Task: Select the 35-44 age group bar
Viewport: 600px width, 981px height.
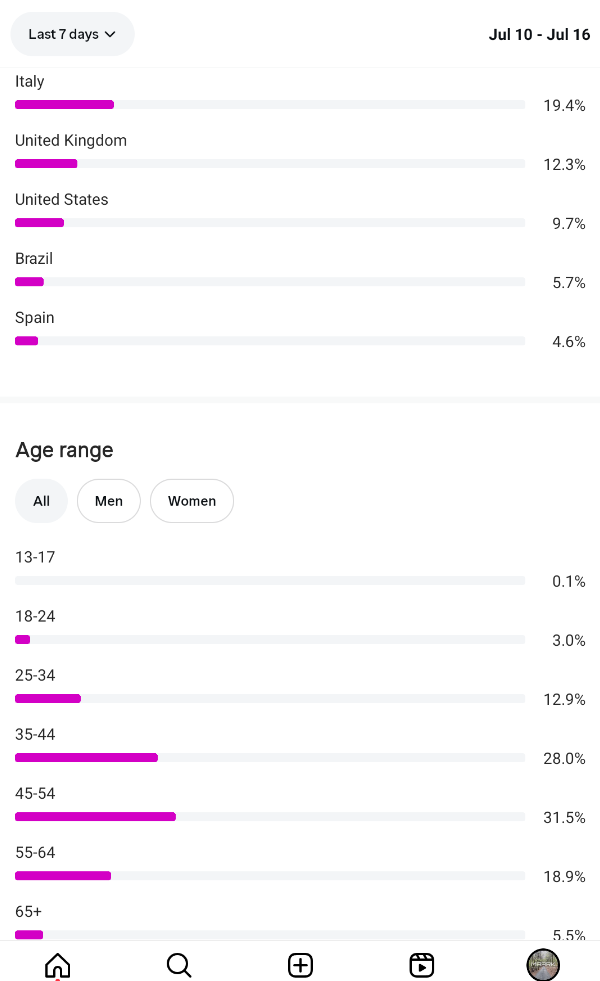Action: point(270,758)
